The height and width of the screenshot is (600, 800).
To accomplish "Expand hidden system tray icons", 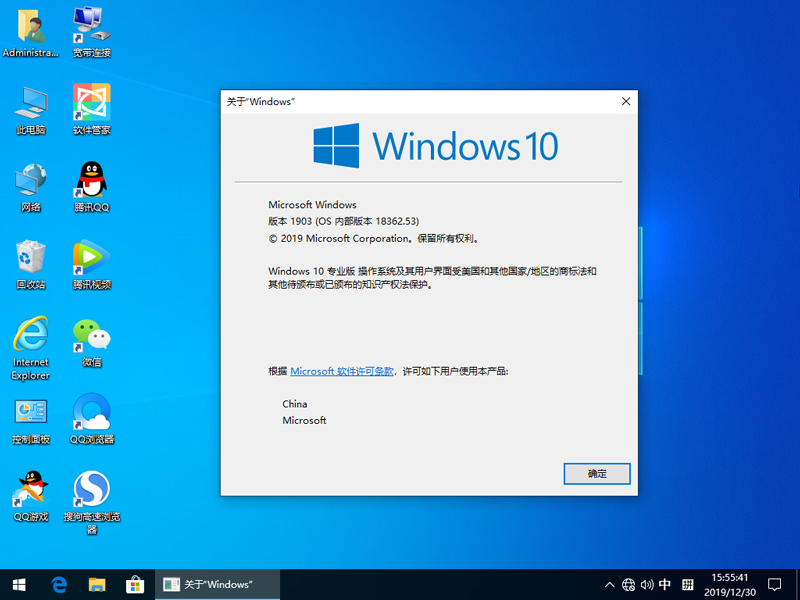I will [x=609, y=584].
